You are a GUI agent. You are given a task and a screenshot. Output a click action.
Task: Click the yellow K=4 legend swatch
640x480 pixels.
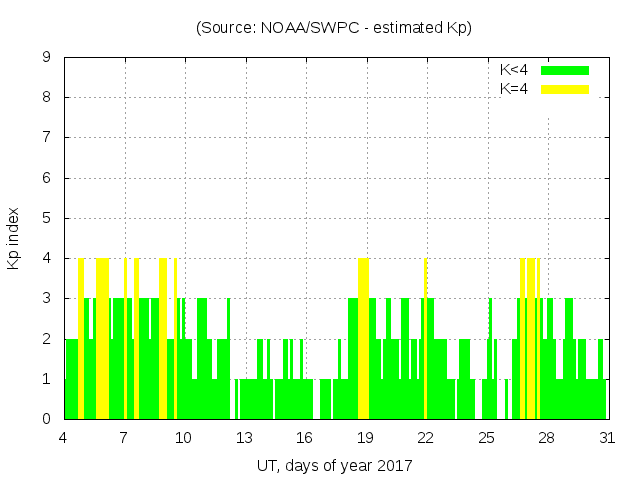coord(565,89)
